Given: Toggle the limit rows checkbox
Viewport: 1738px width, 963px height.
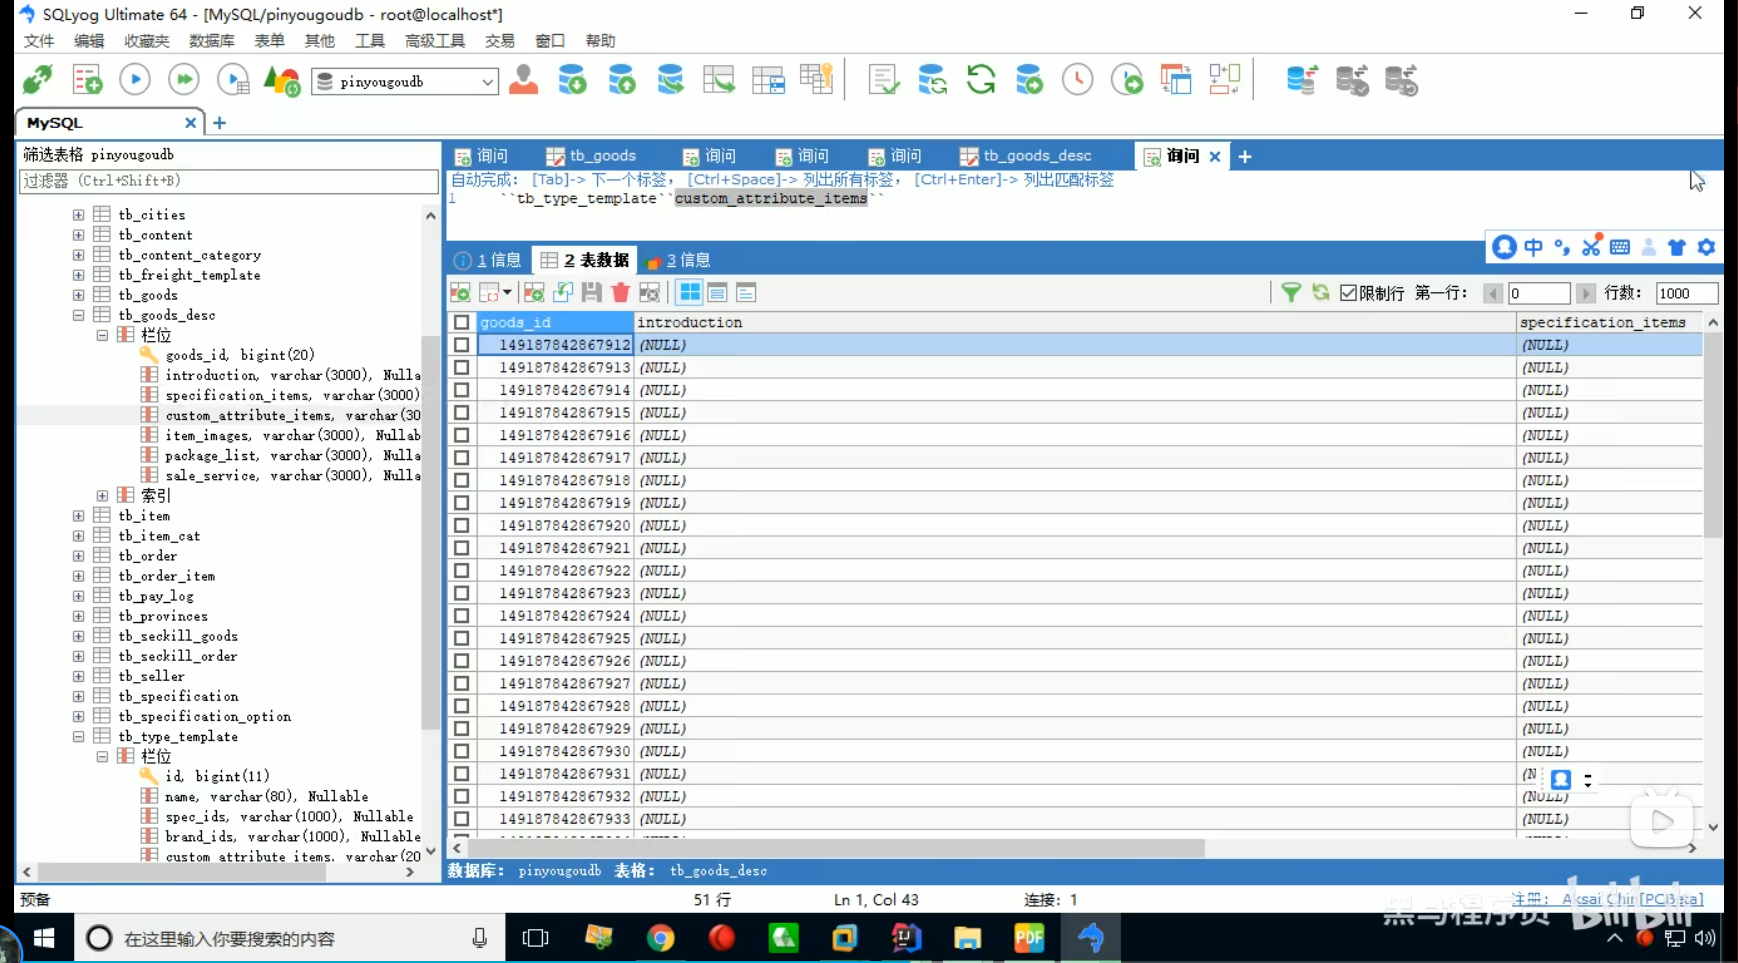Looking at the screenshot, I should 1348,293.
